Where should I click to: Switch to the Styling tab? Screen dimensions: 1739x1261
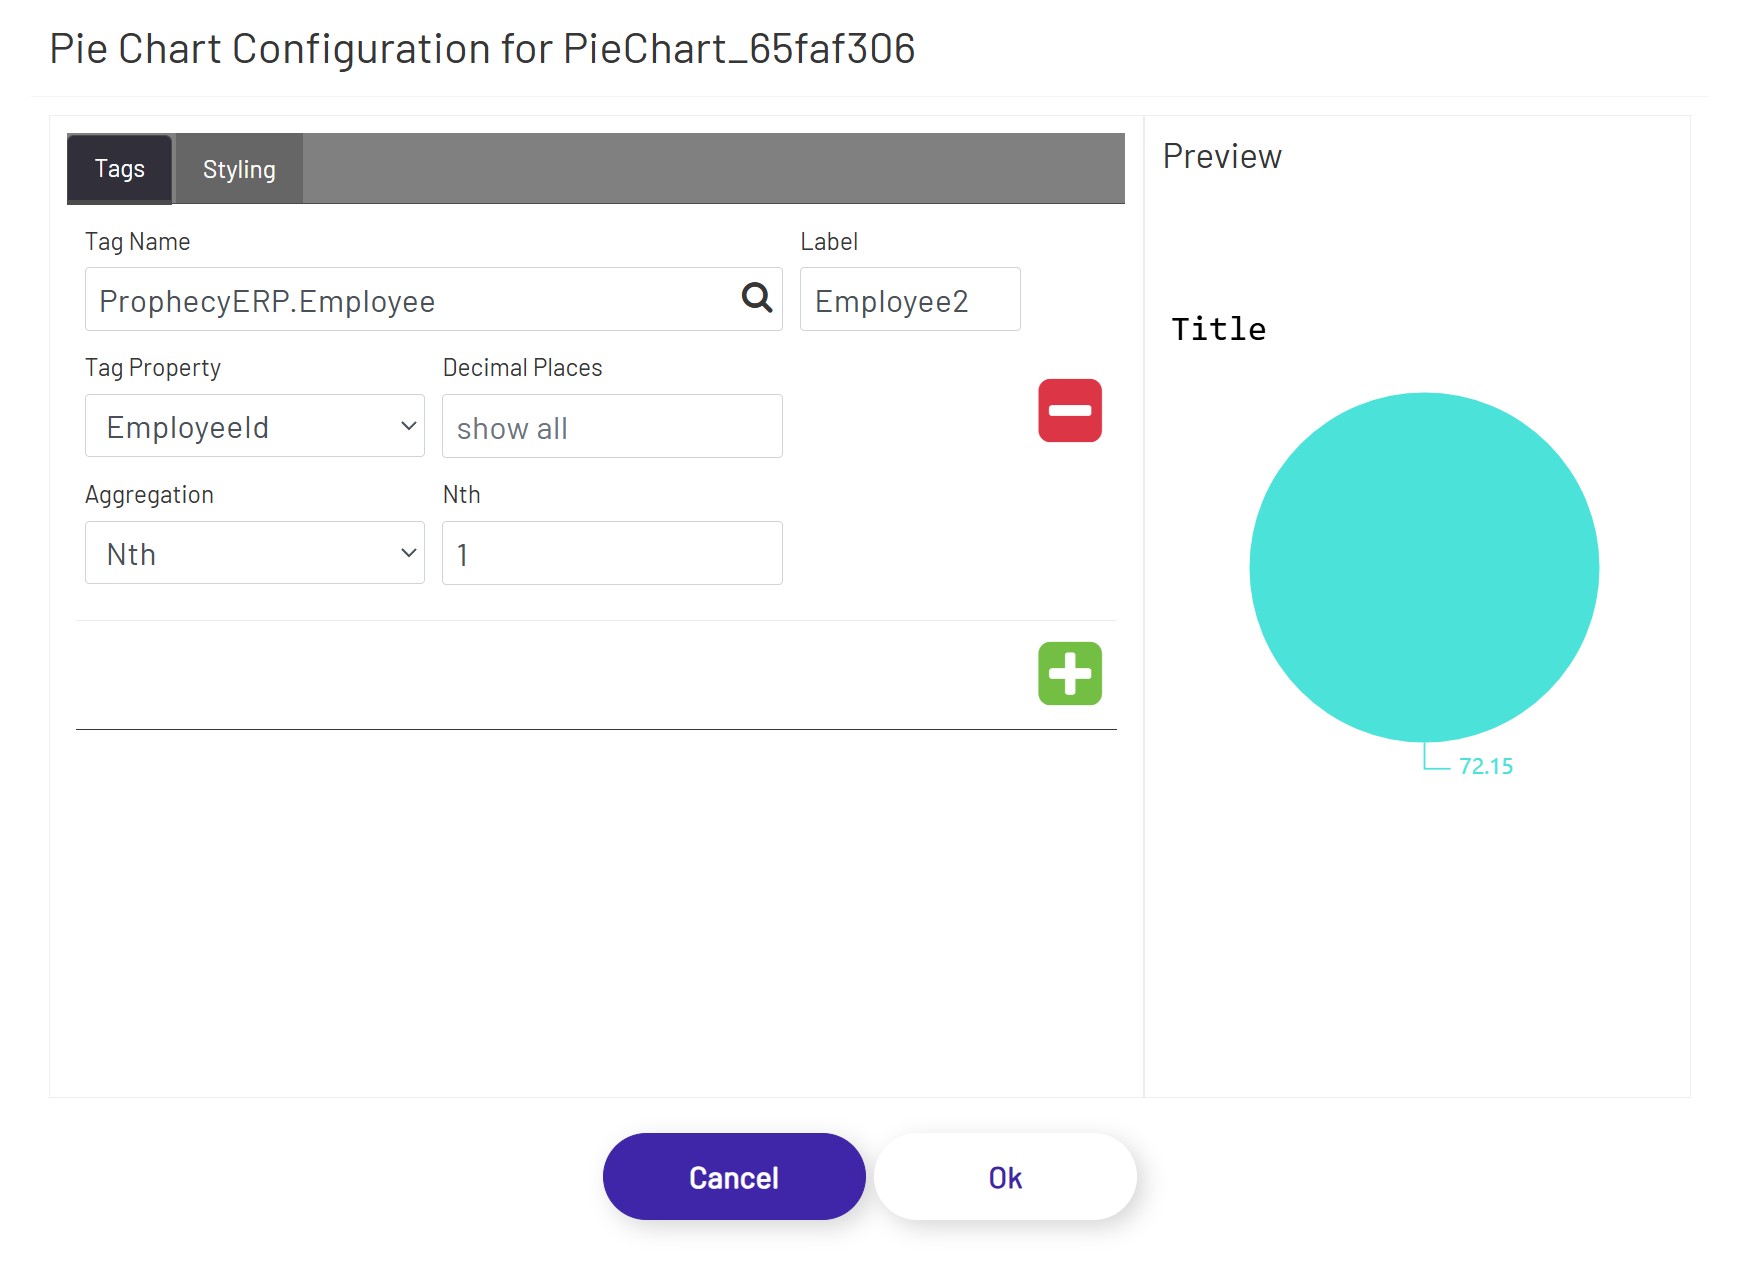coord(238,168)
